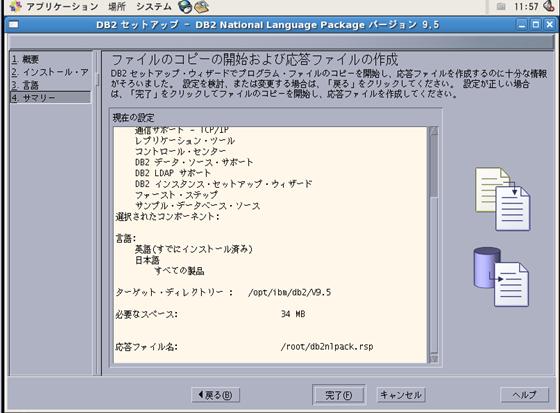Click the 言語: label in settings

(126, 238)
